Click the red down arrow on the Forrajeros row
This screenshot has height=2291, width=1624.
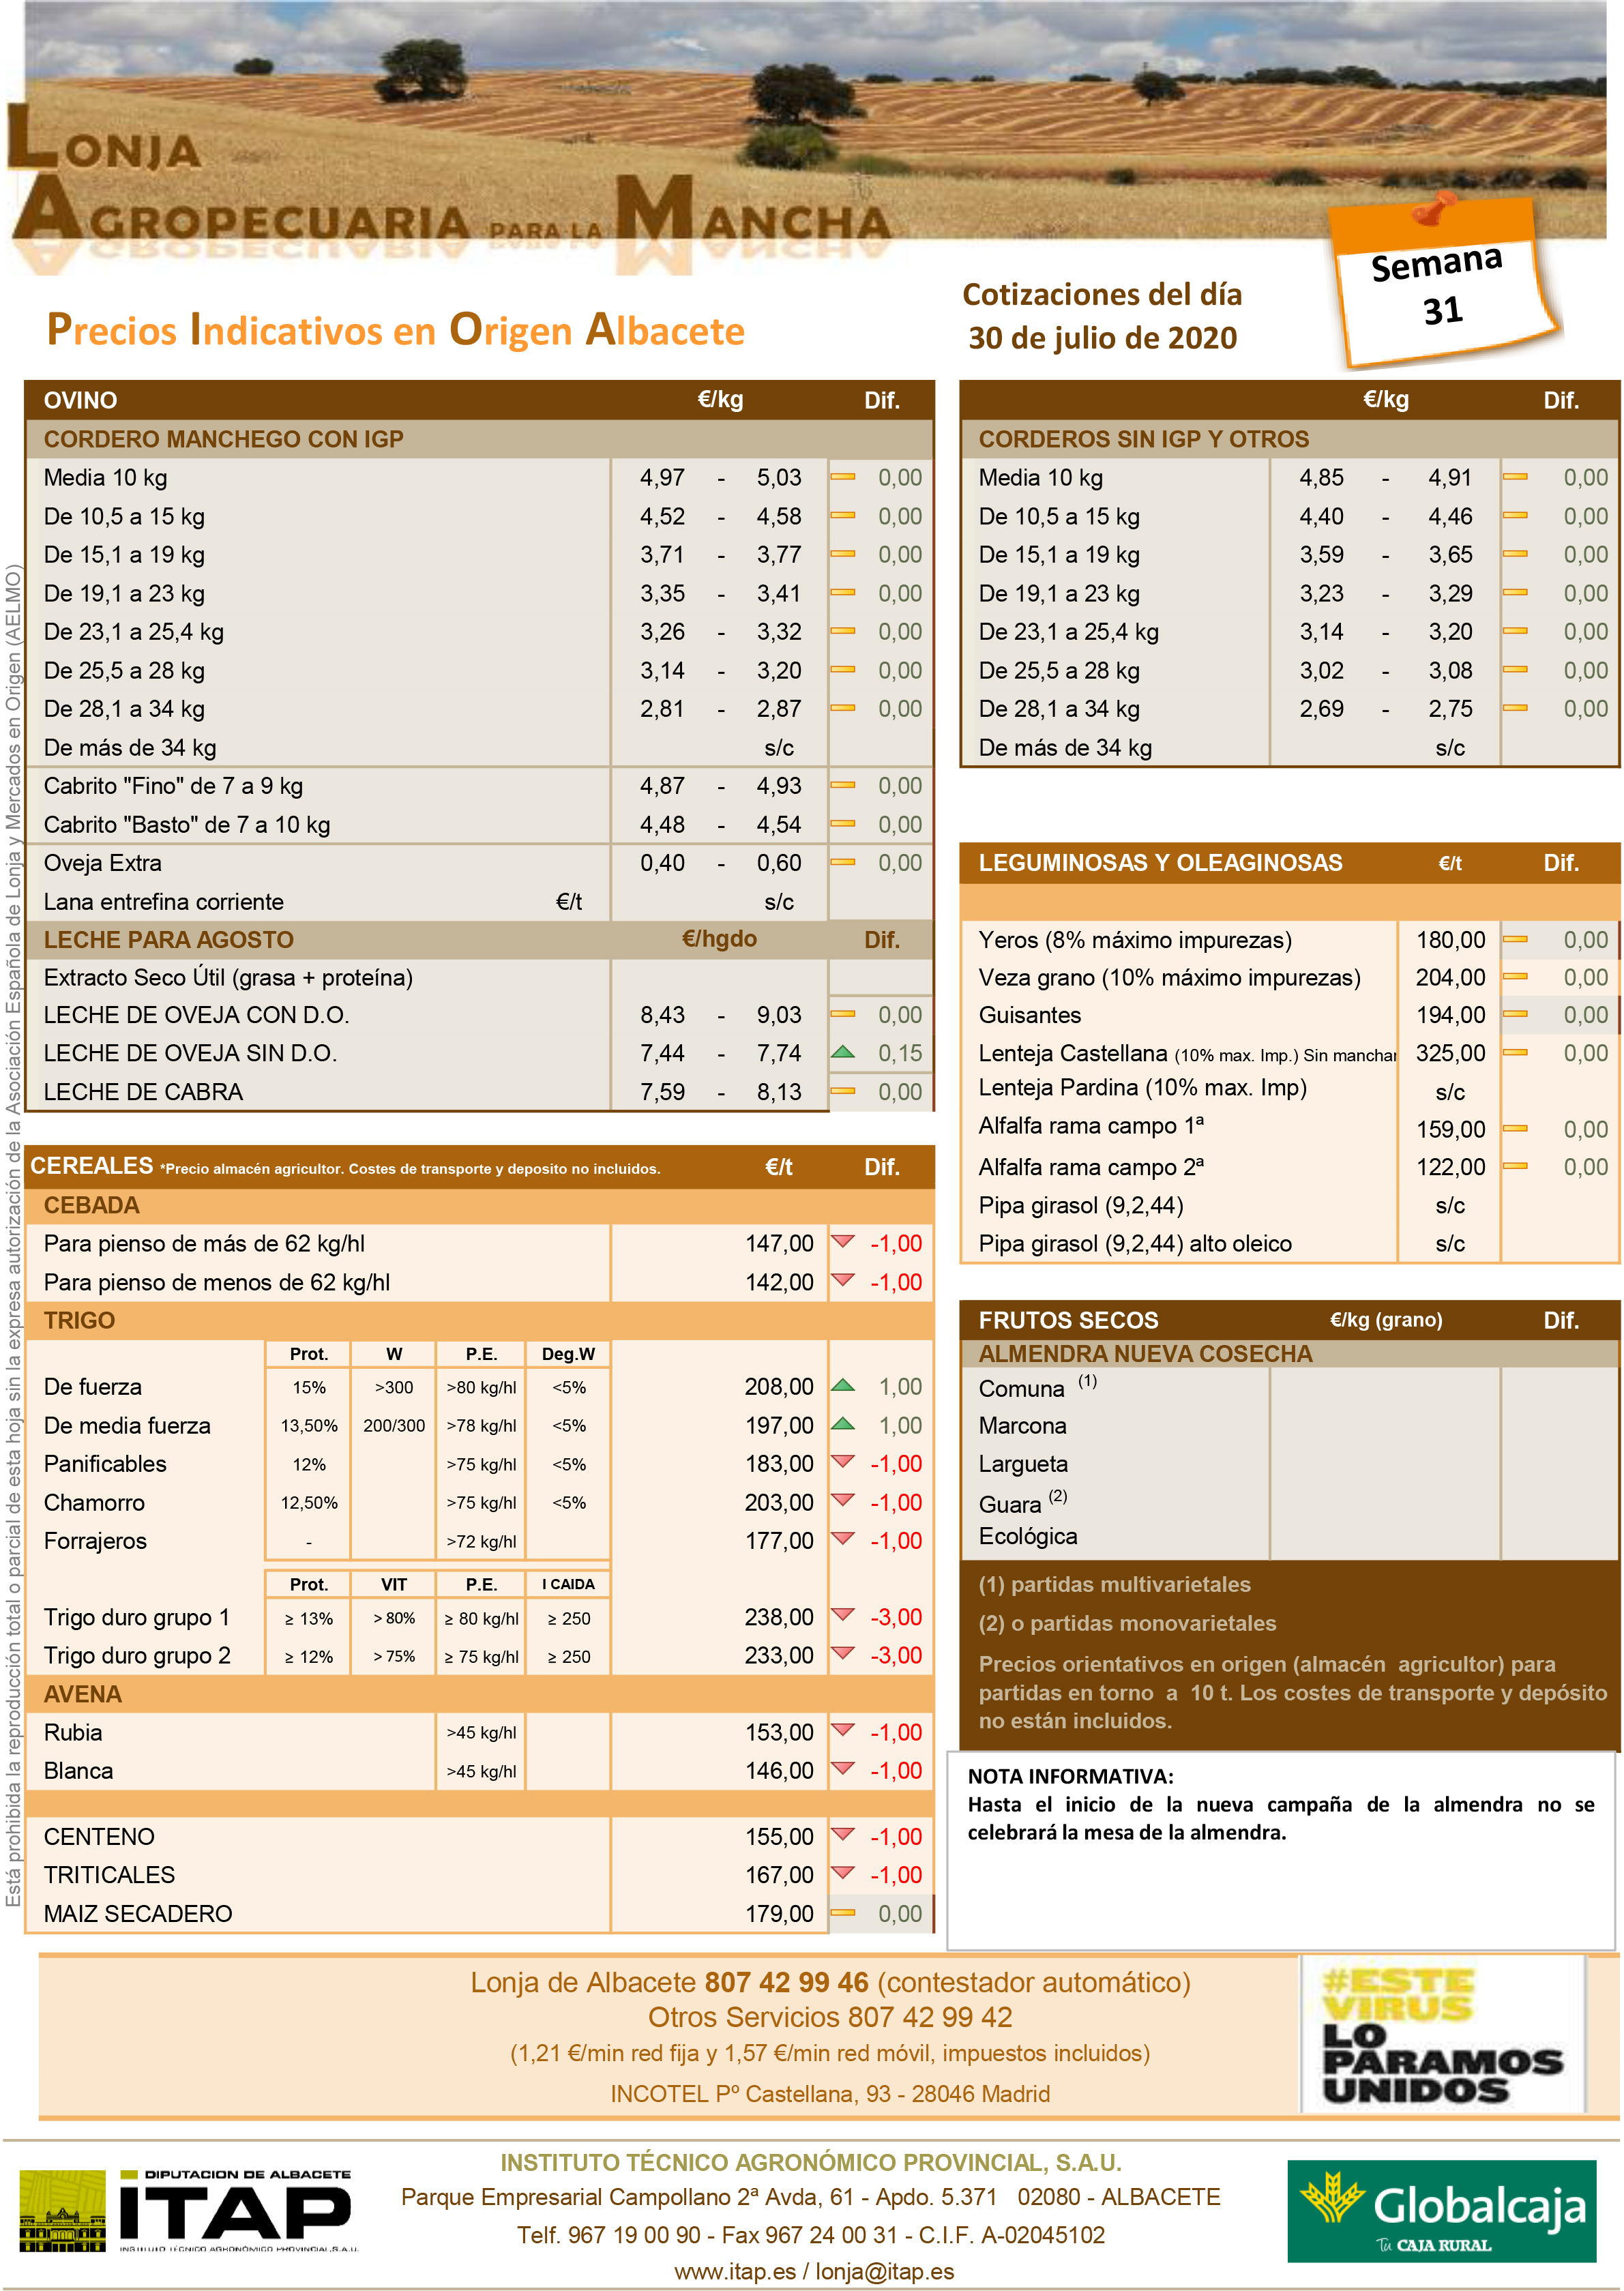843,1538
